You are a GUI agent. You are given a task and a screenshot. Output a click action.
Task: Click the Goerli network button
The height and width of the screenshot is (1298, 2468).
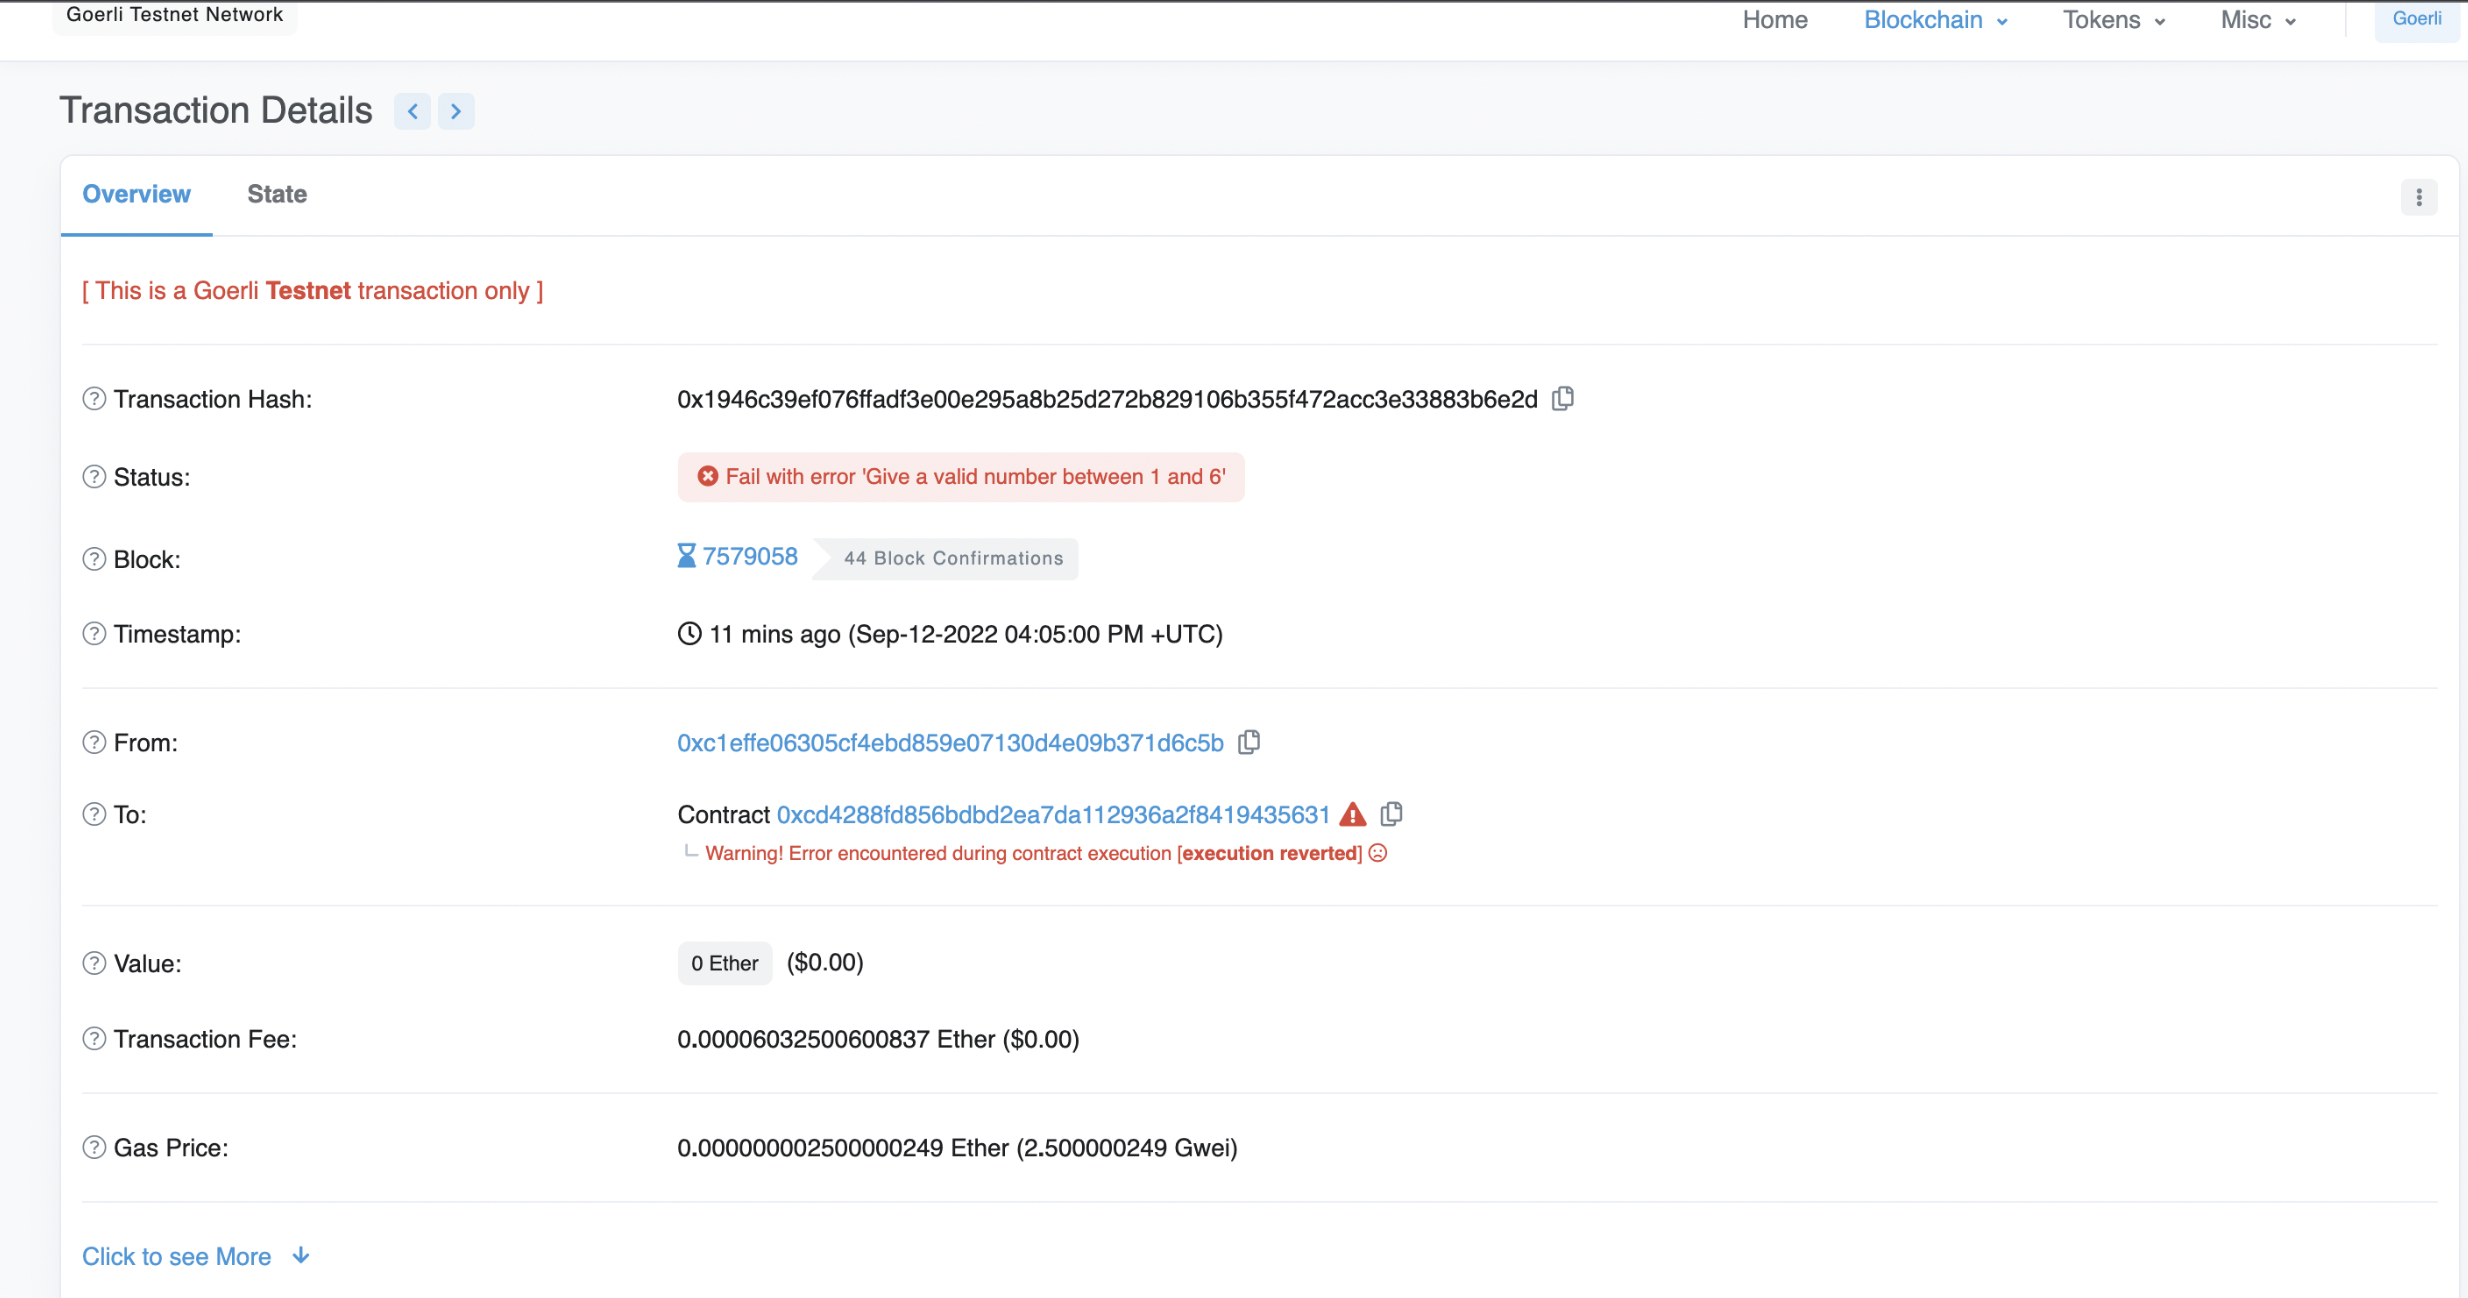[2416, 19]
